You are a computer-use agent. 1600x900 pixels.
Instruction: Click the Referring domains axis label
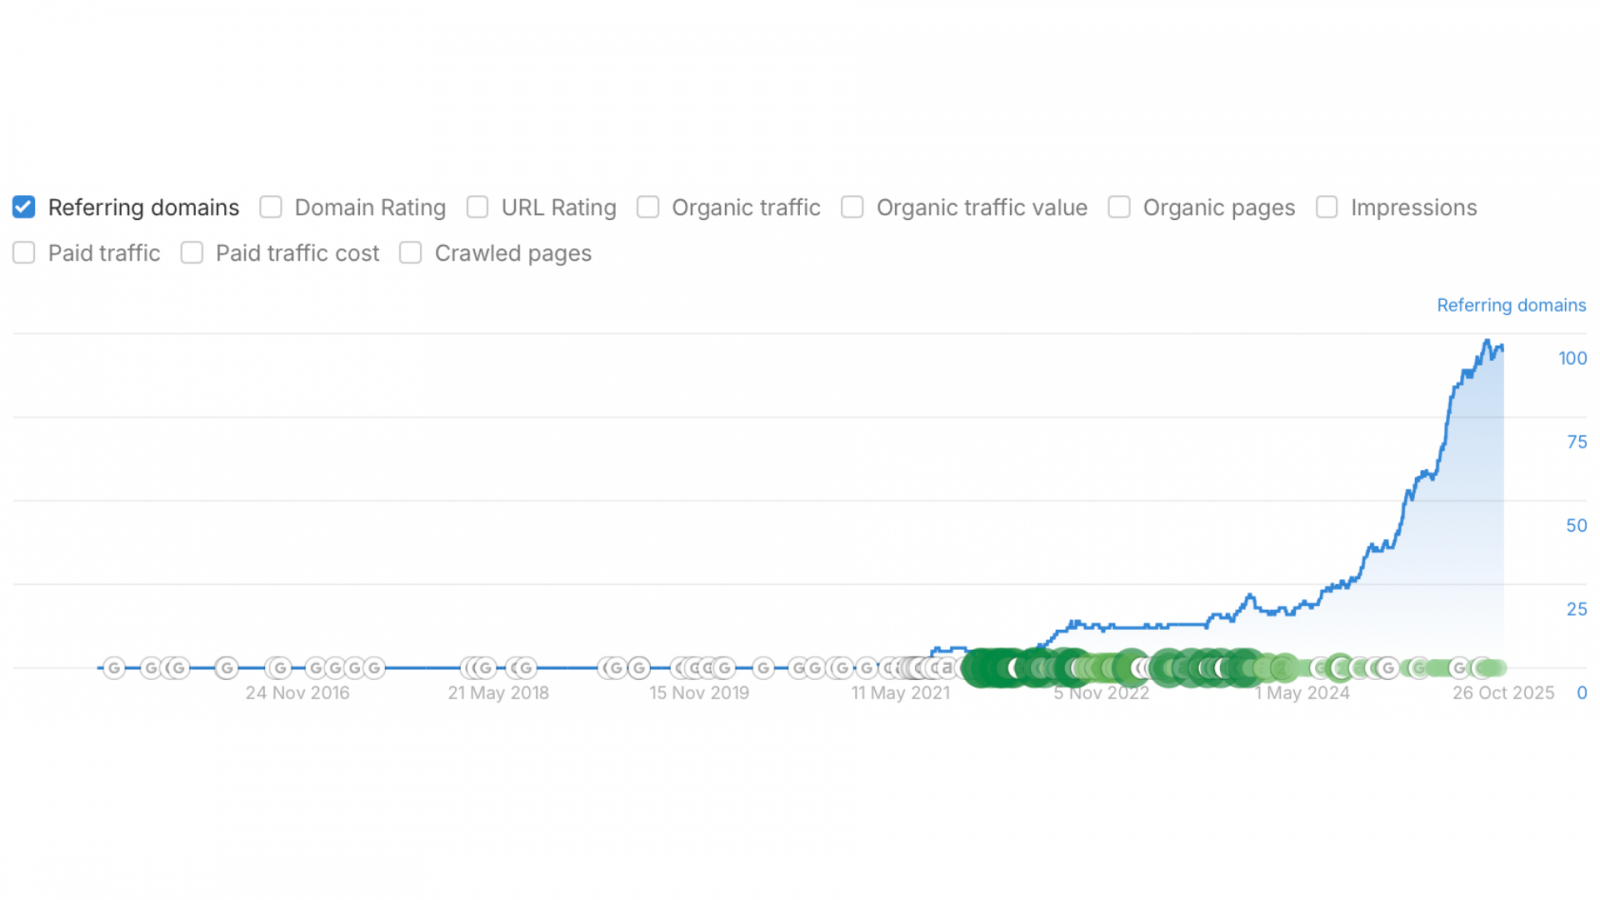click(1511, 305)
